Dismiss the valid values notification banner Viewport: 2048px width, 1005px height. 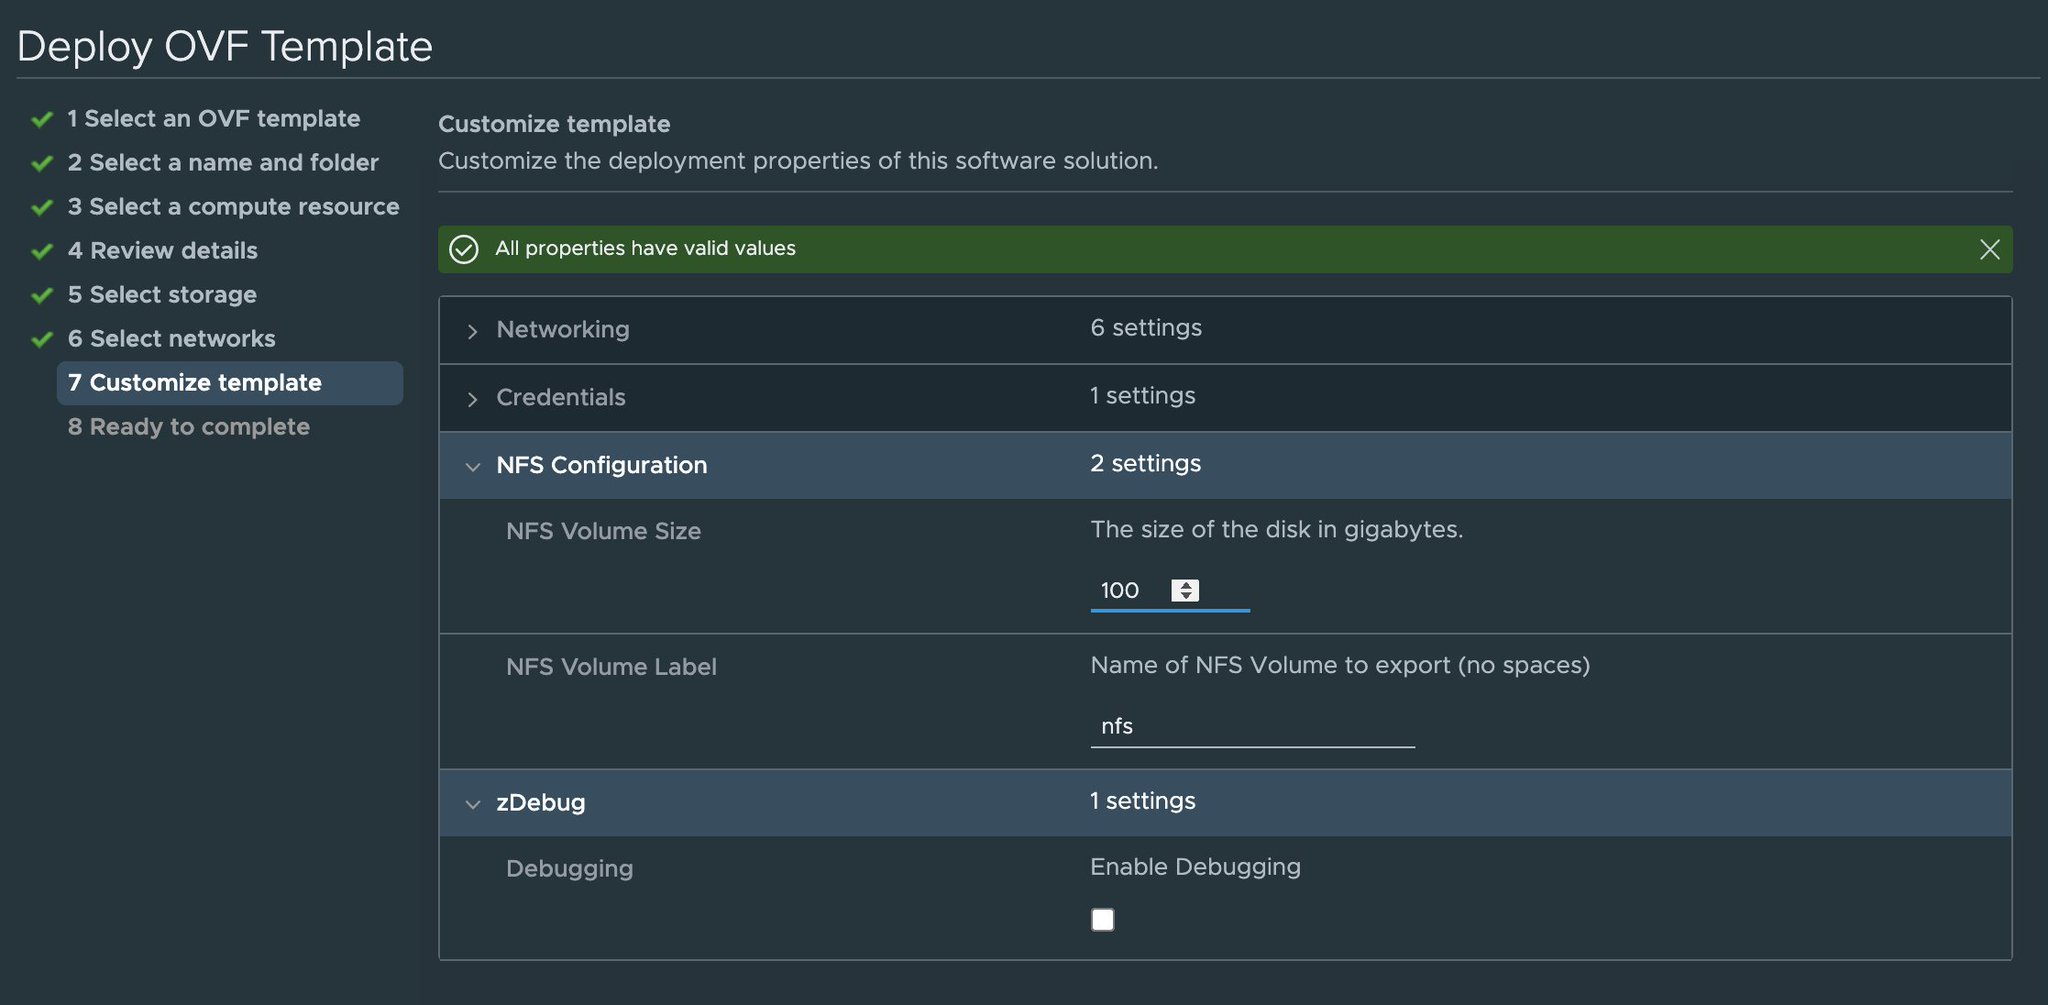(1989, 249)
